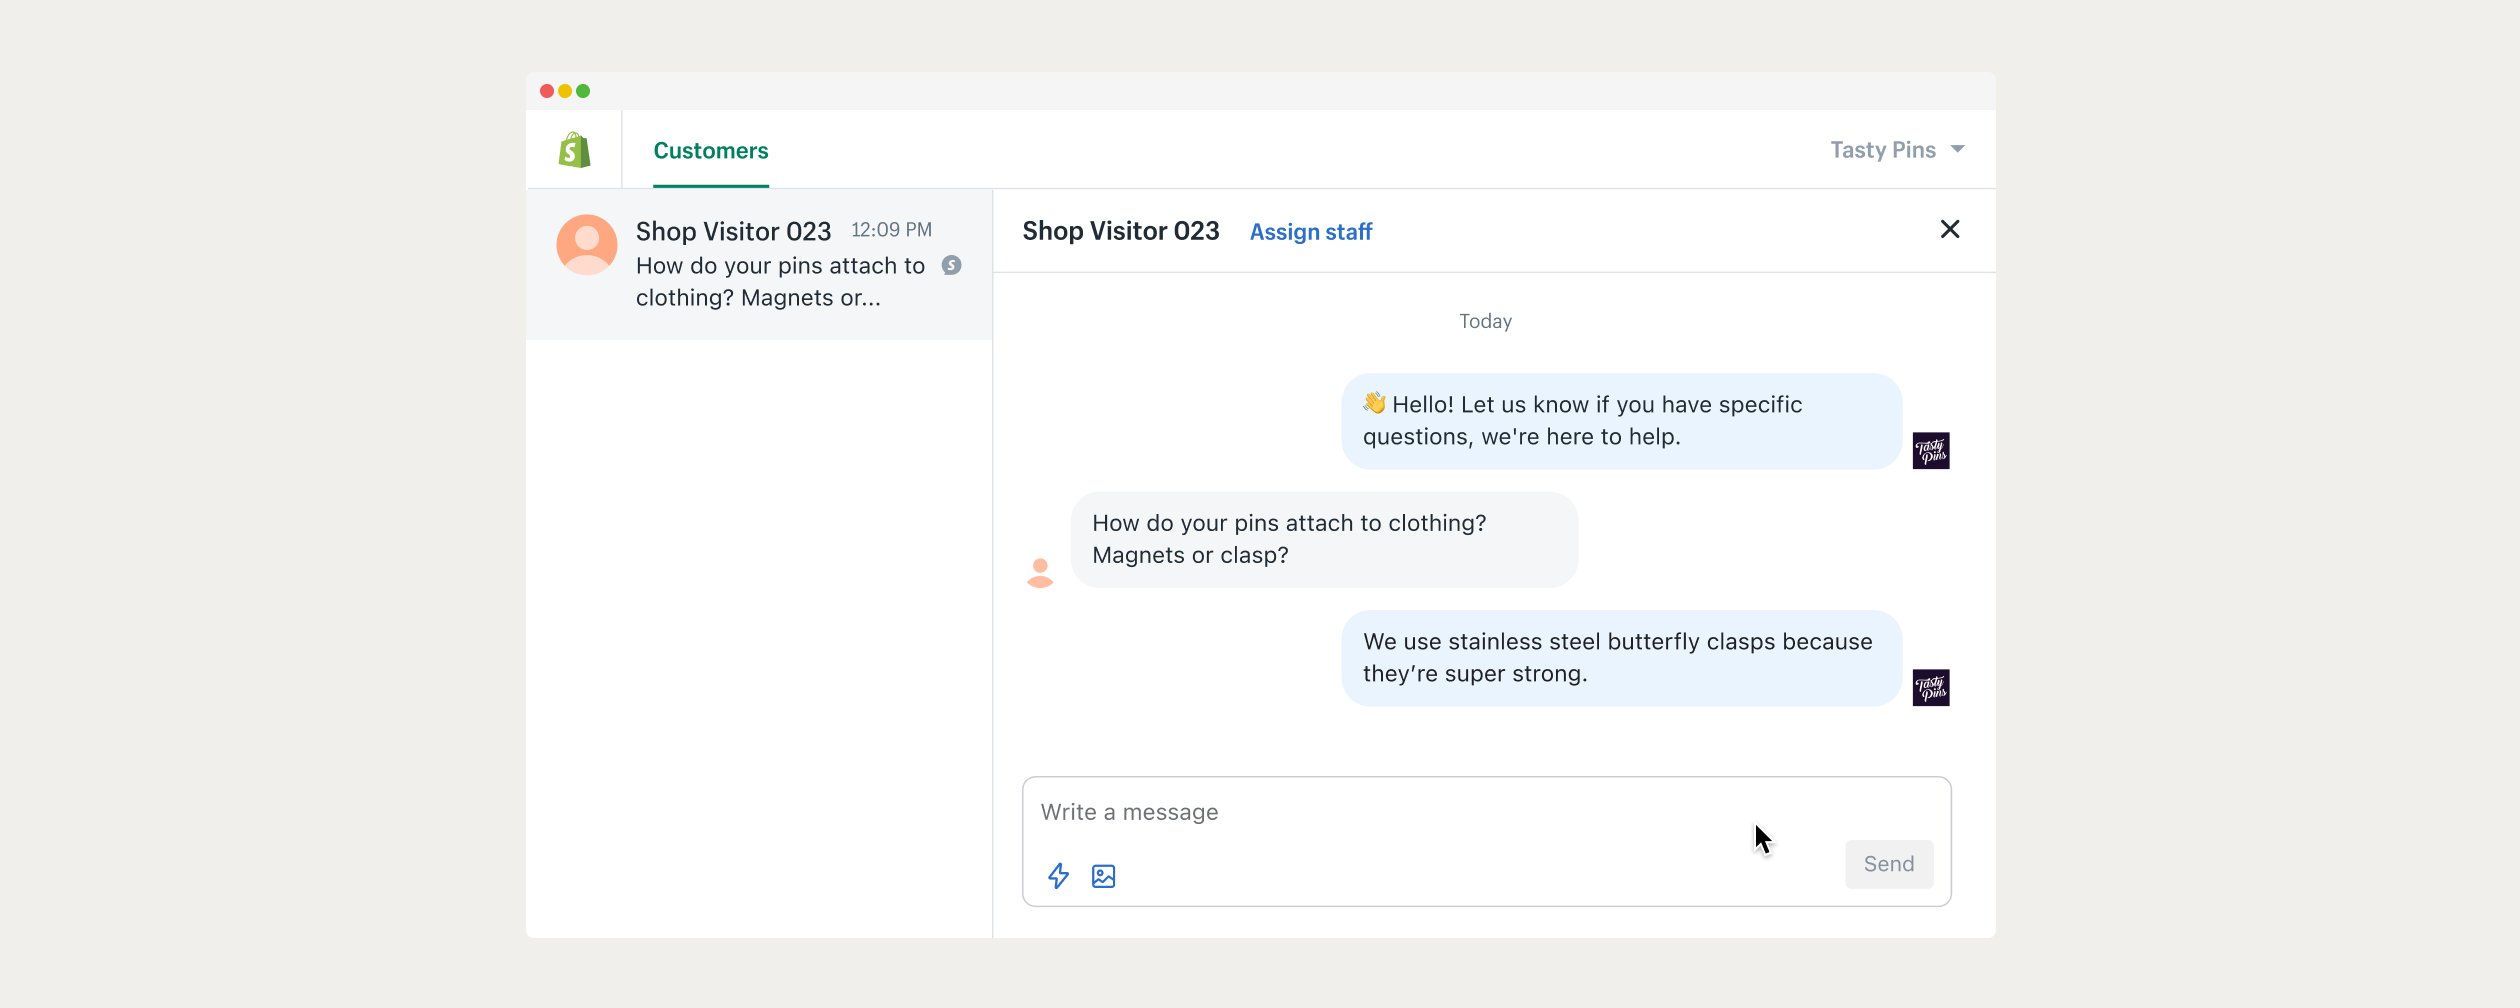
Task: Open the Shopify logo home icon
Action: coord(574,150)
